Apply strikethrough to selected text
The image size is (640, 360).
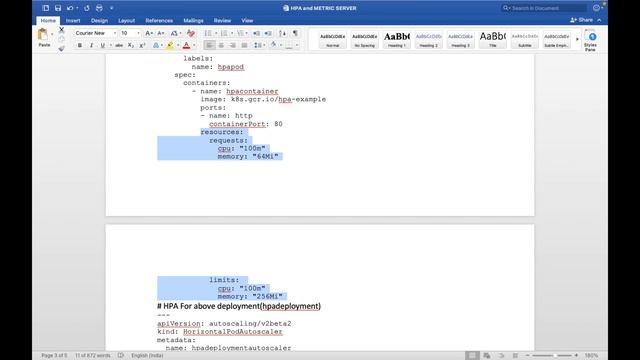119,45
